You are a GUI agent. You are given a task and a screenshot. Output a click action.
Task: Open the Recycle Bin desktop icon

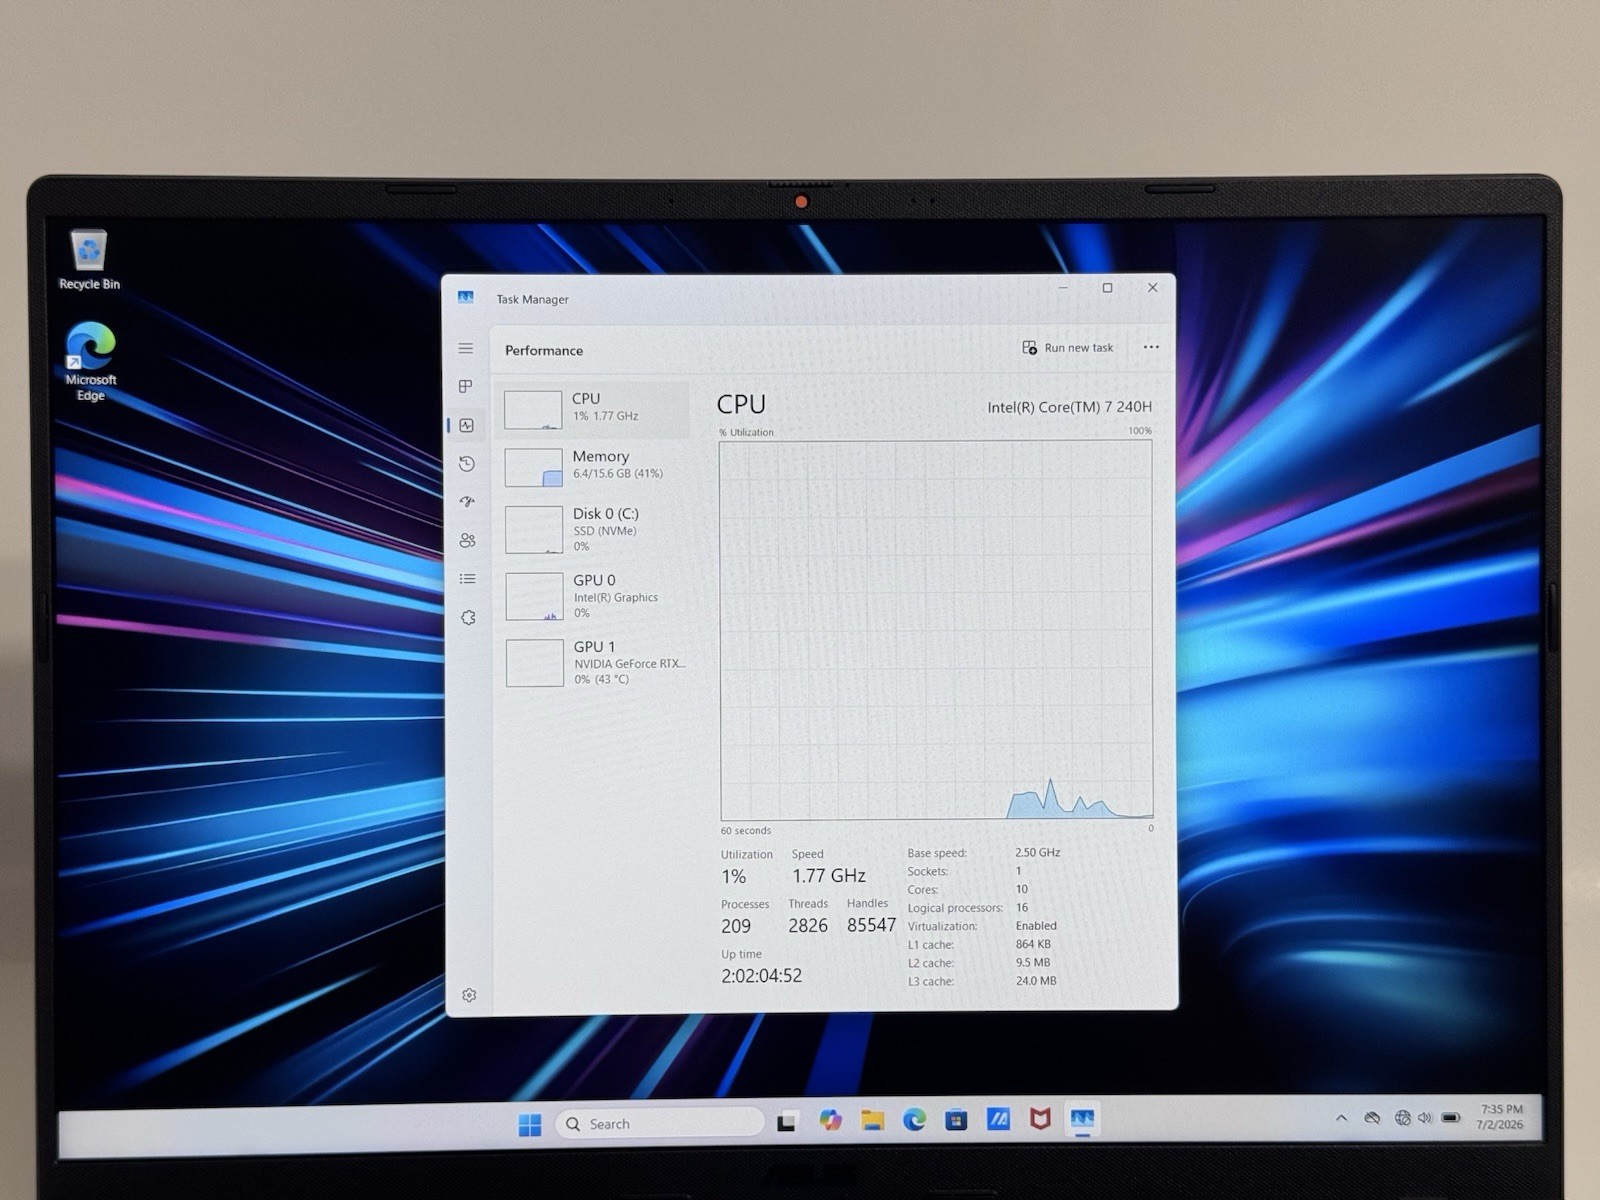(x=89, y=260)
